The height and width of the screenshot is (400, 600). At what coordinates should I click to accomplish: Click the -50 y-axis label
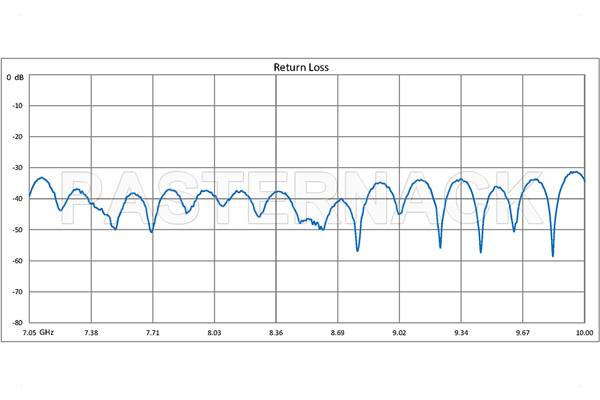tap(17, 230)
